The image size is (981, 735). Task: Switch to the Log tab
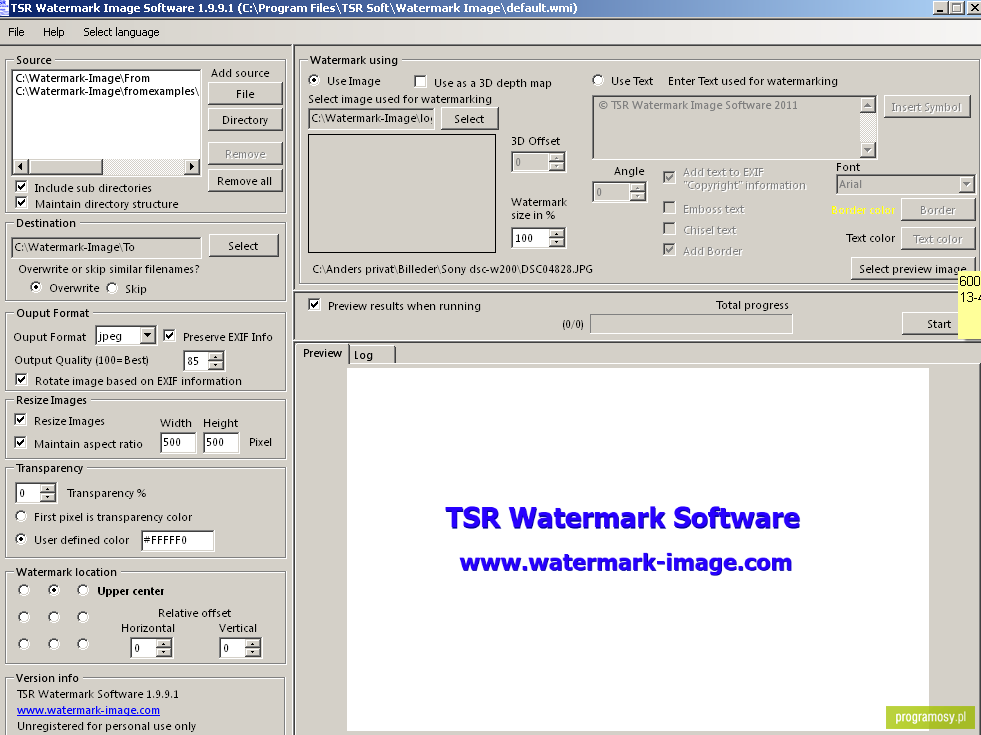pos(372,355)
